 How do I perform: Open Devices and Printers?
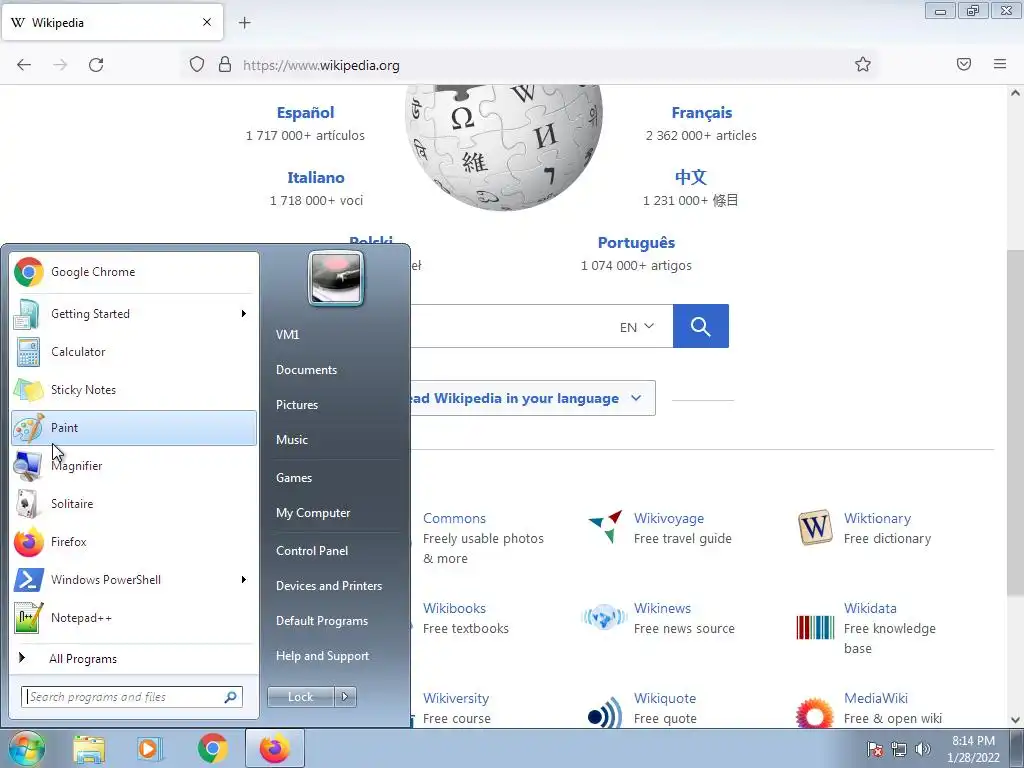click(329, 586)
